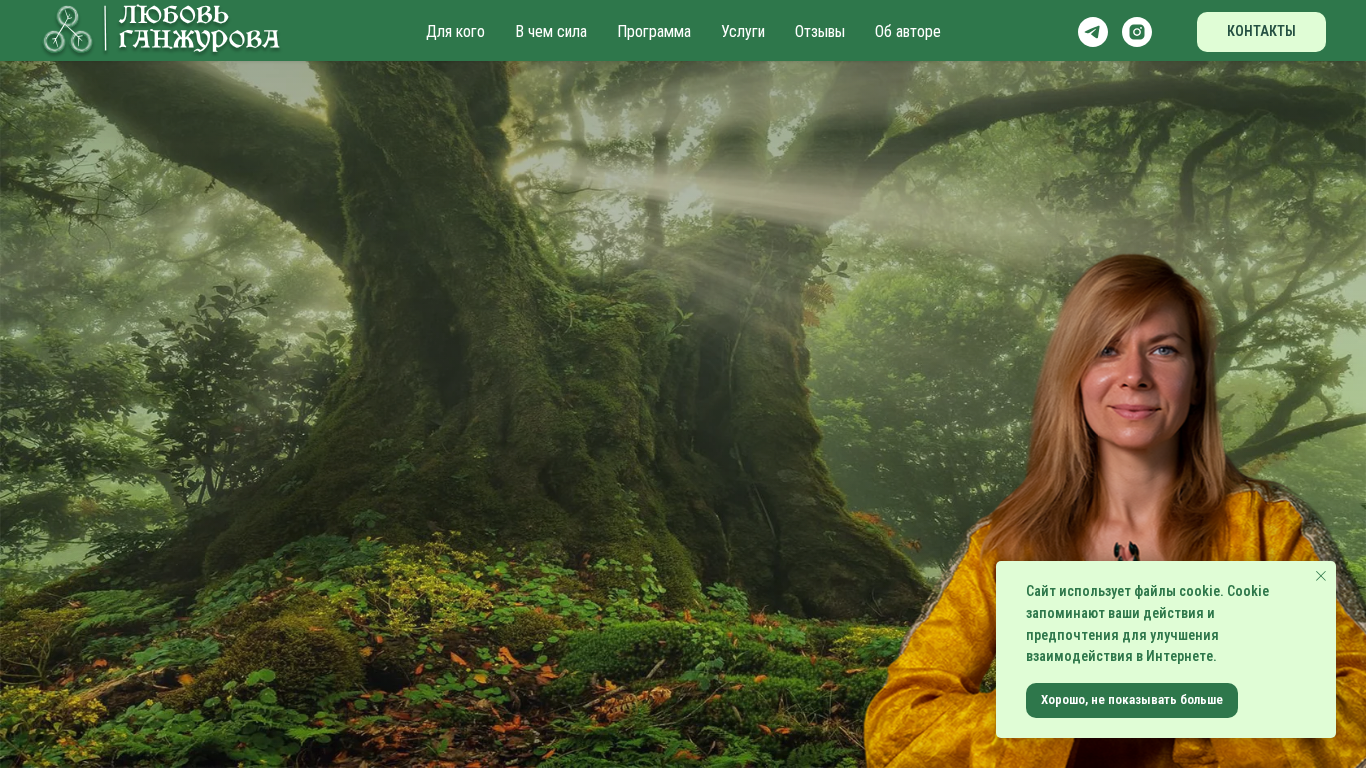The width and height of the screenshot is (1366, 768).
Task: Open the 'Об авторе' menu item
Action: [x=908, y=32]
